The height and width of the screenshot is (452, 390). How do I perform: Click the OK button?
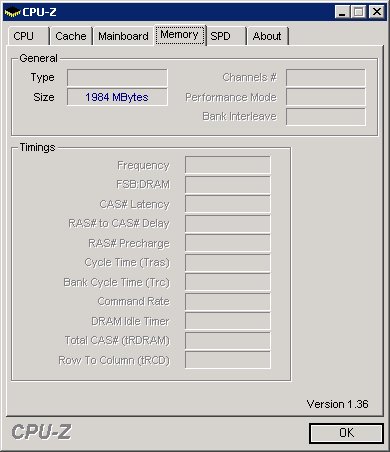(346, 433)
